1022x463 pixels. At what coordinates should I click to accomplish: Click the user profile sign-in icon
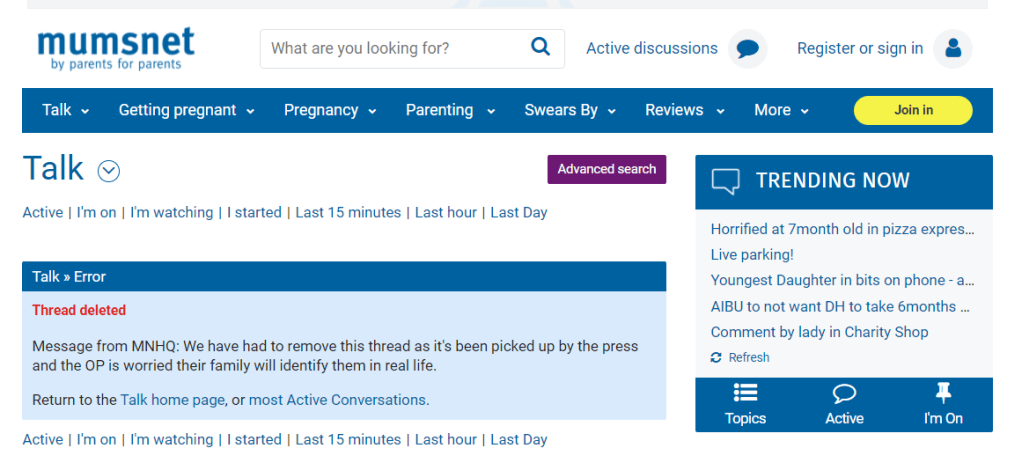coord(952,48)
